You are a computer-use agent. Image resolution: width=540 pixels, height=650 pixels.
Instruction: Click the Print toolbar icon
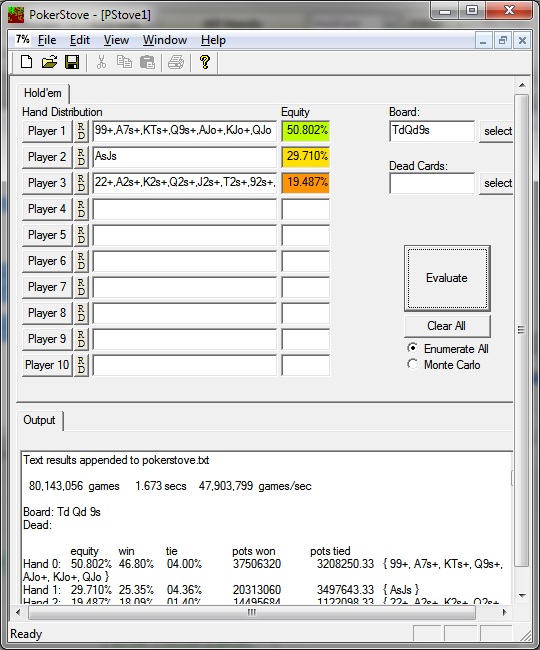tap(176, 62)
